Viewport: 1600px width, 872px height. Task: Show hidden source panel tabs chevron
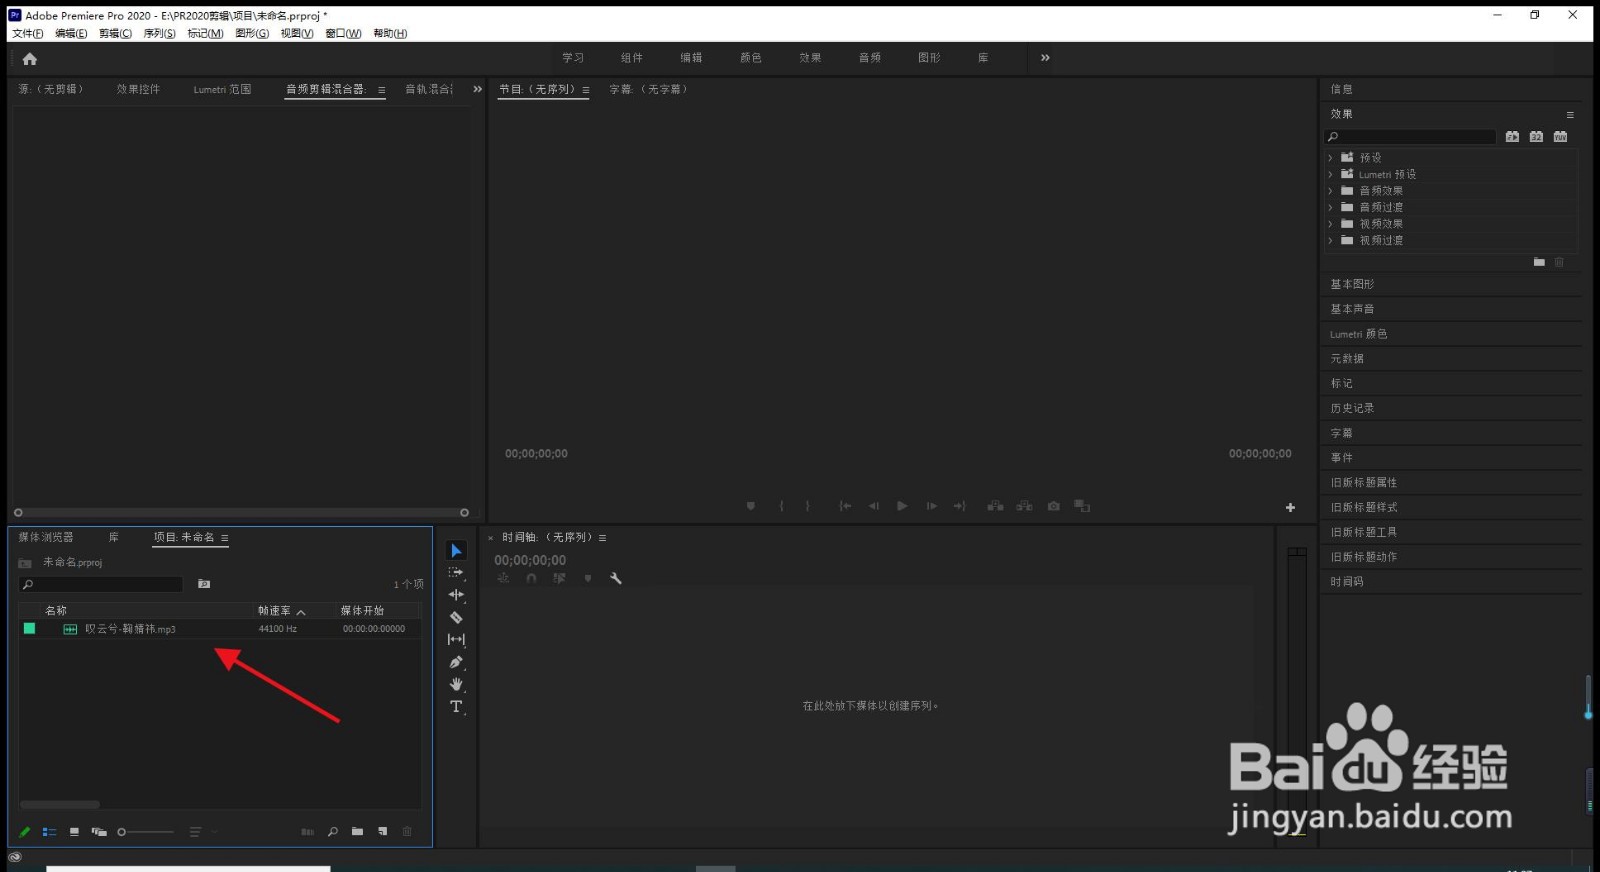tap(477, 89)
